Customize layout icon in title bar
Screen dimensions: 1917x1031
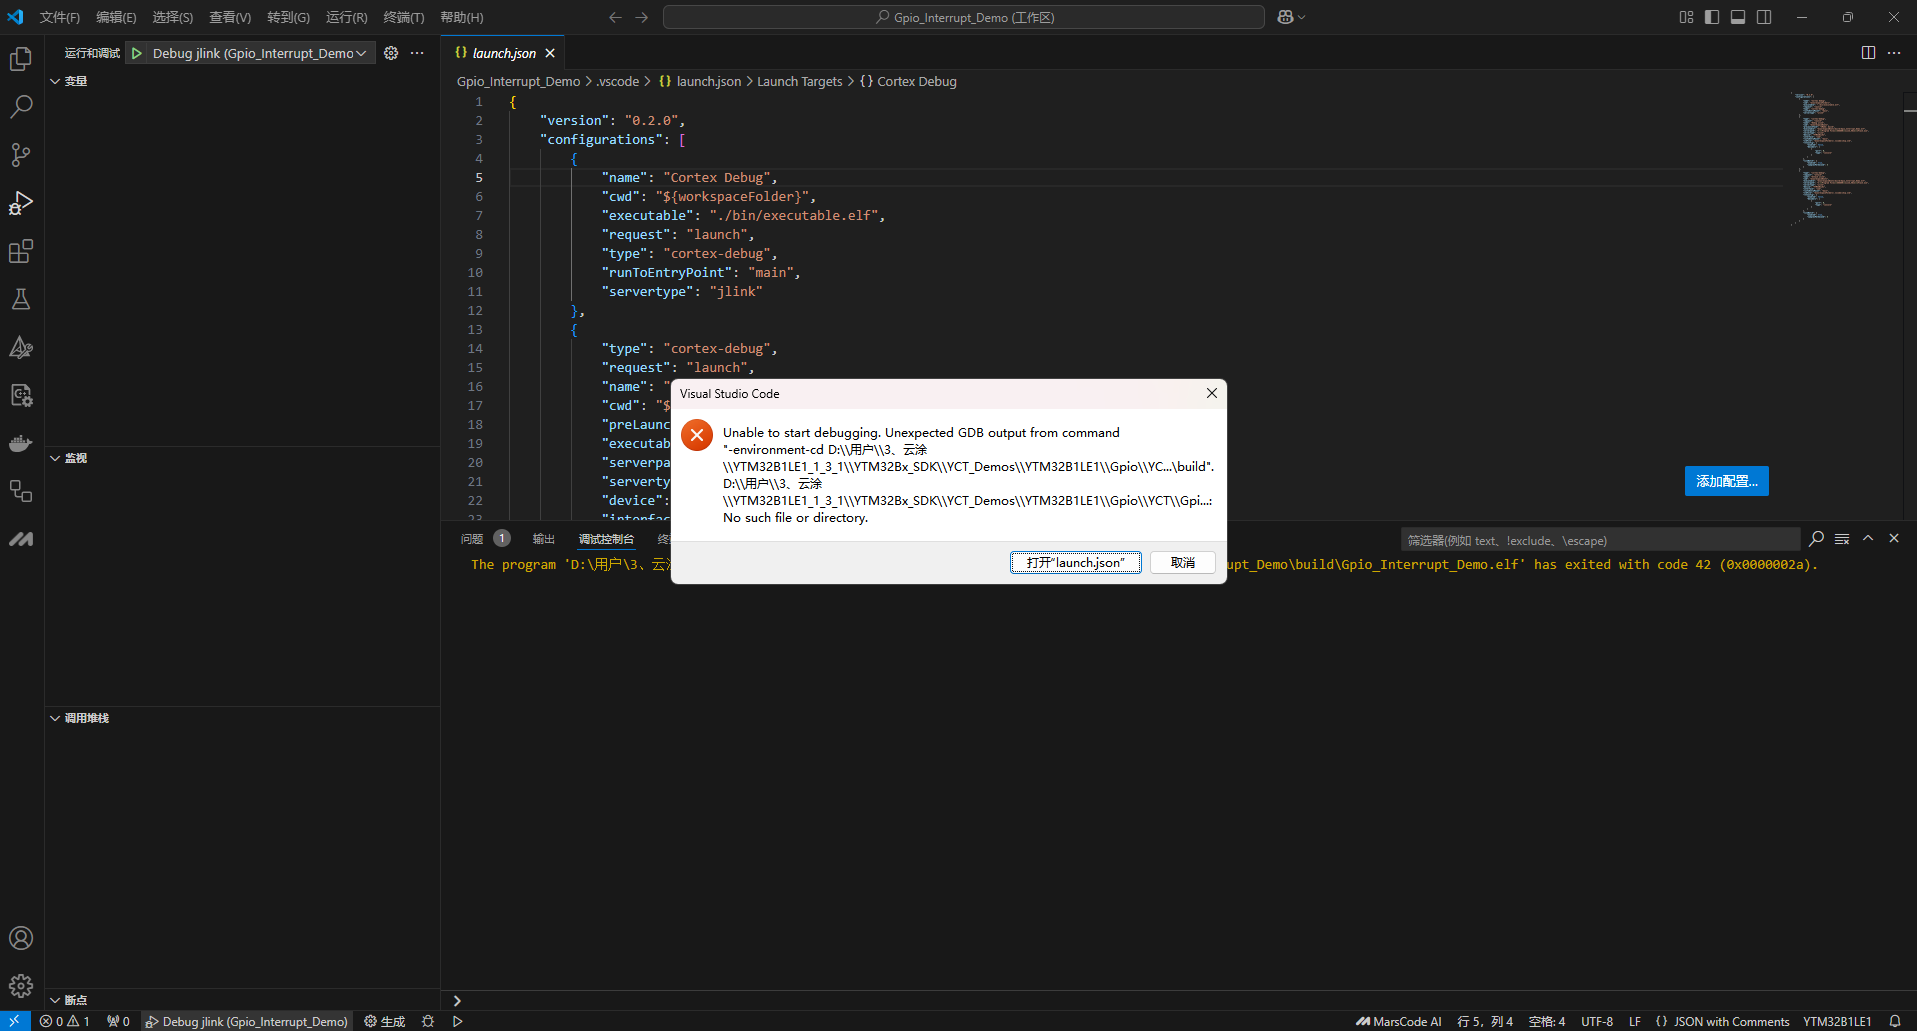point(1686,17)
